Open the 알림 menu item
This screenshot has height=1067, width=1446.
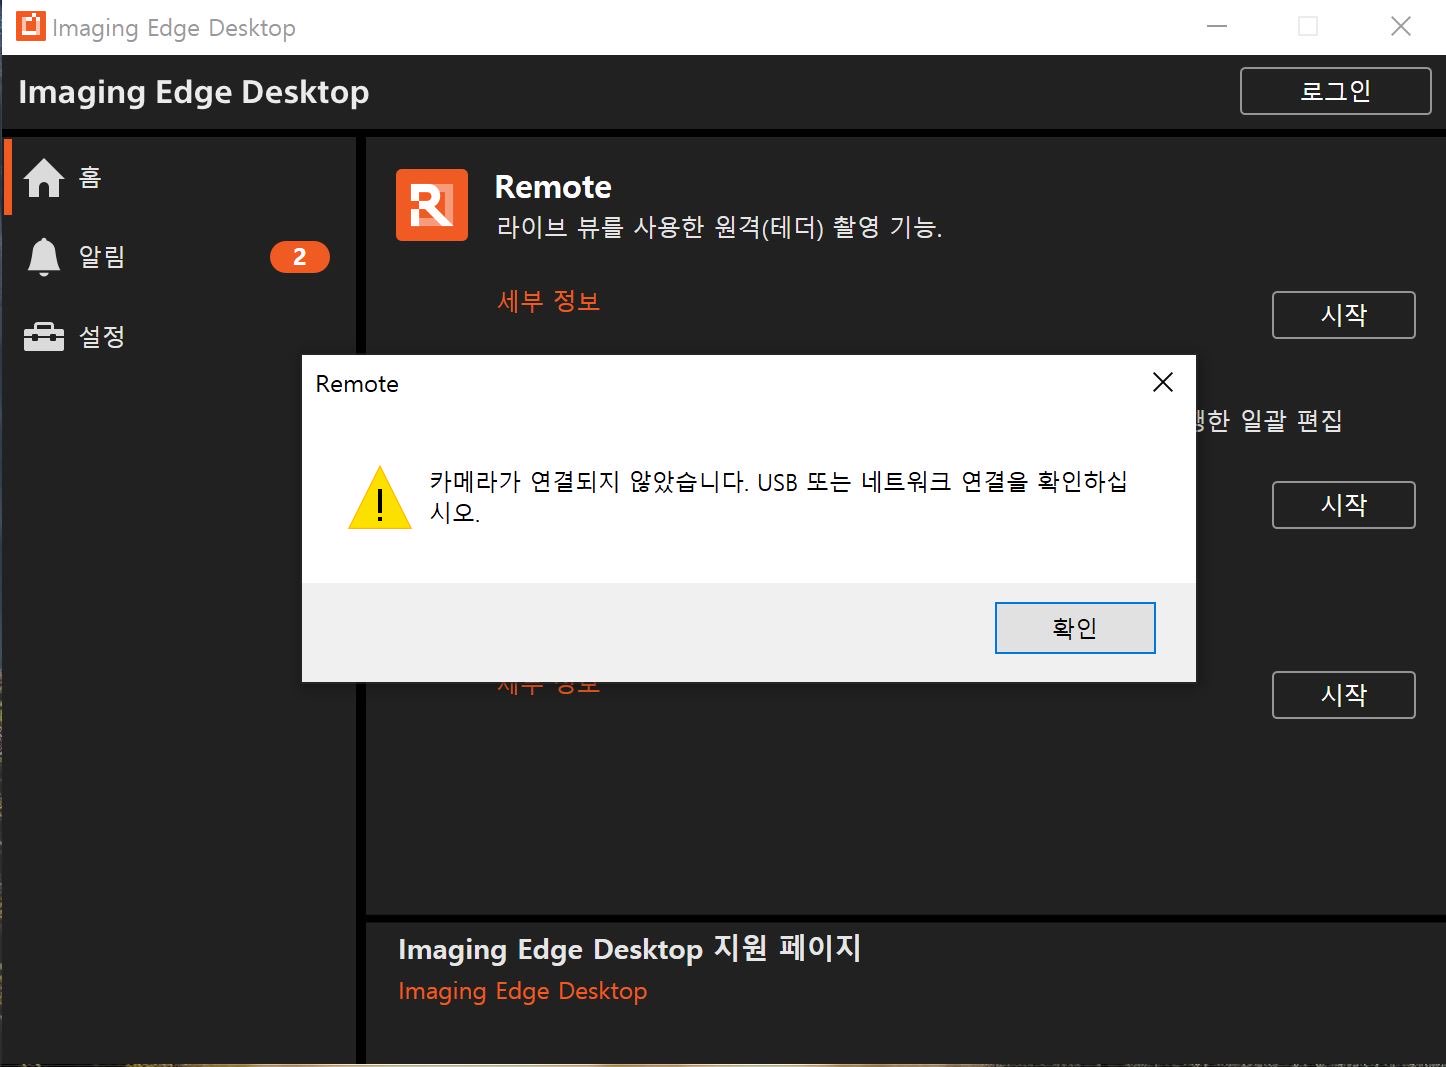pos(180,257)
